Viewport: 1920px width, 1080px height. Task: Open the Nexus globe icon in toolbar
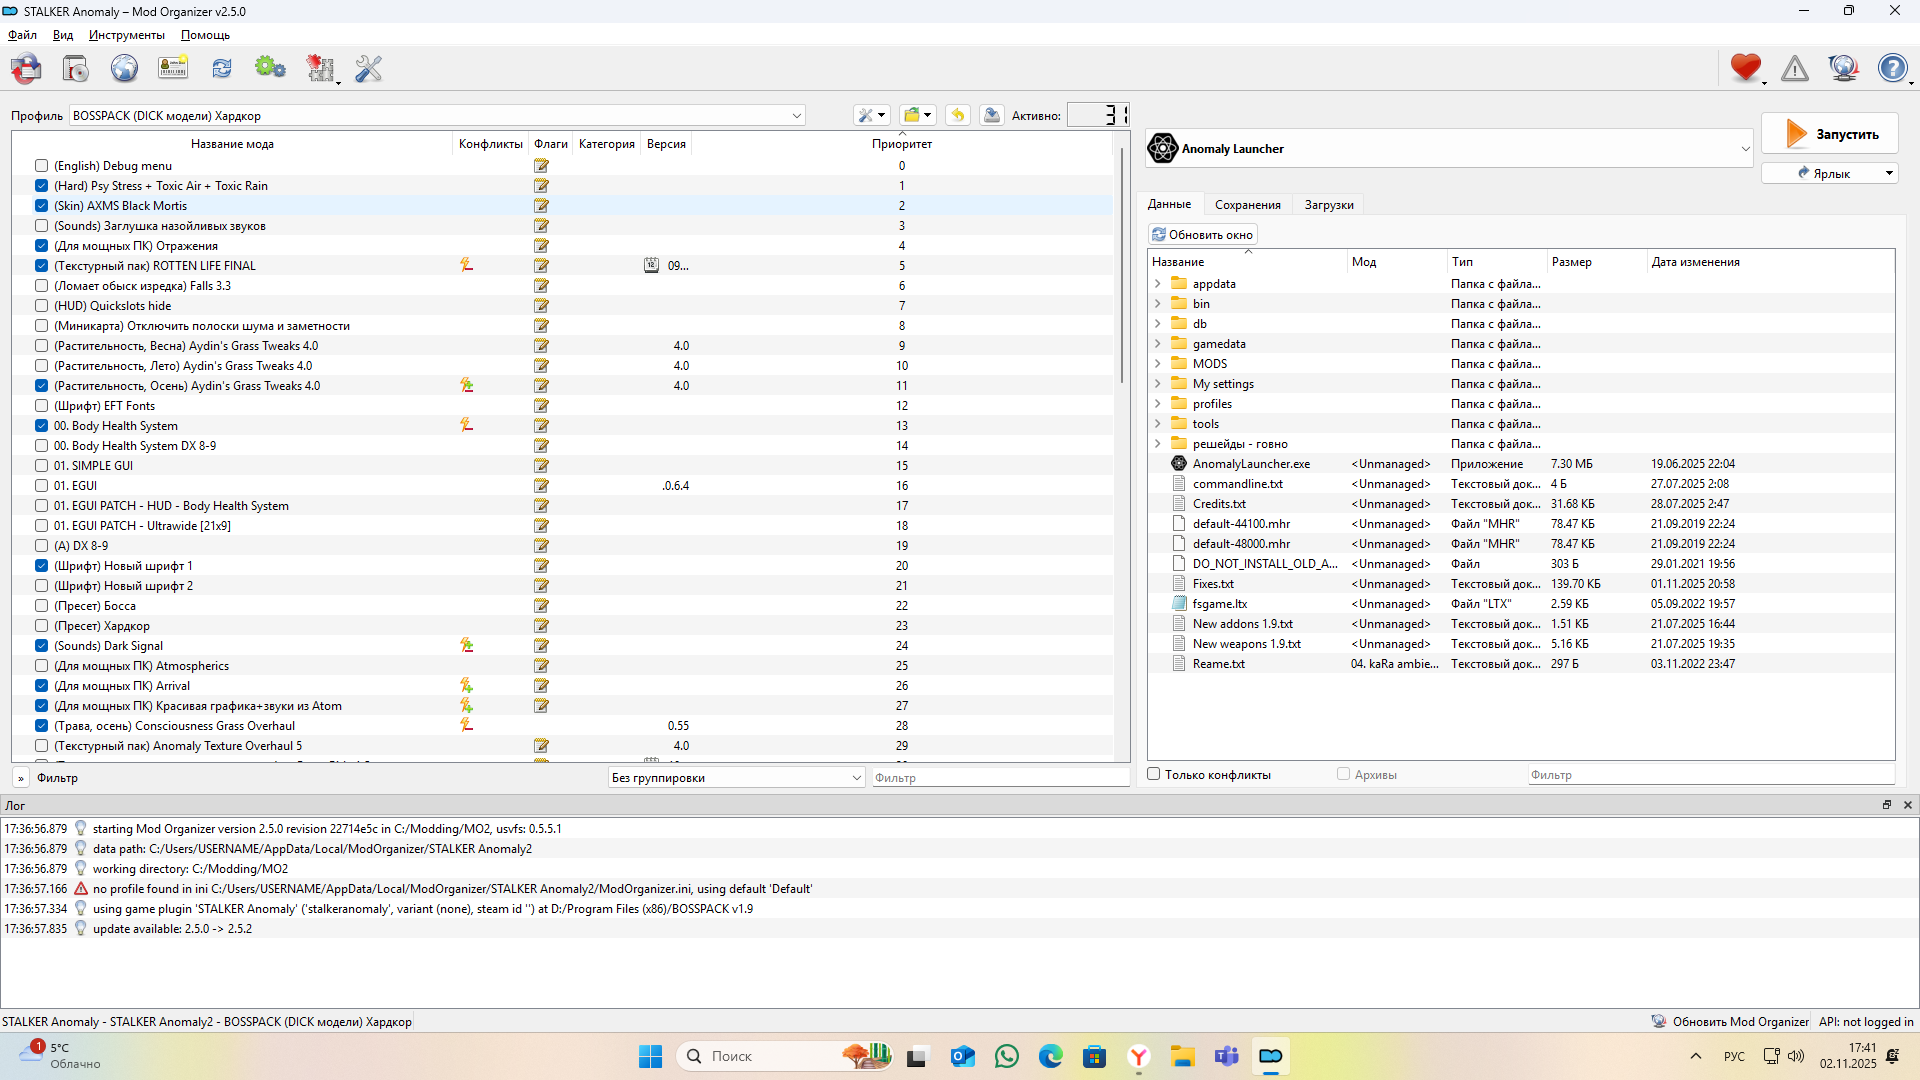(x=124, y=69)
